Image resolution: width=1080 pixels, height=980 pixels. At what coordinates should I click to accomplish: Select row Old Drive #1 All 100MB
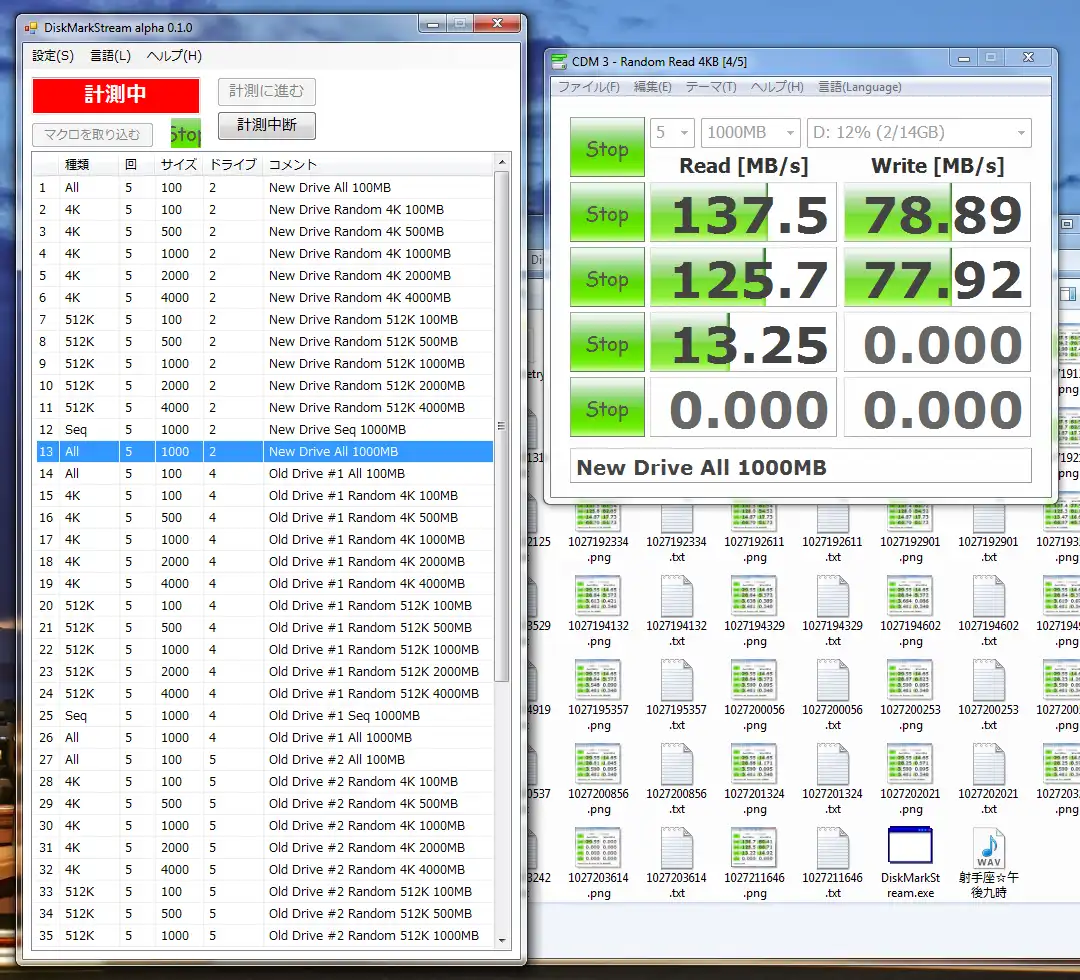coord(264,474)
